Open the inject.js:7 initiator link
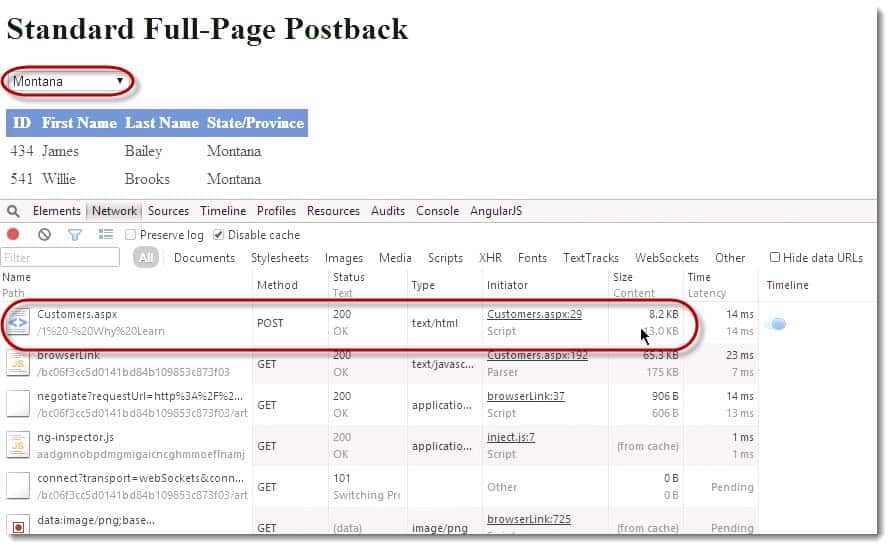The image size is (892, 549). point(511,437)
